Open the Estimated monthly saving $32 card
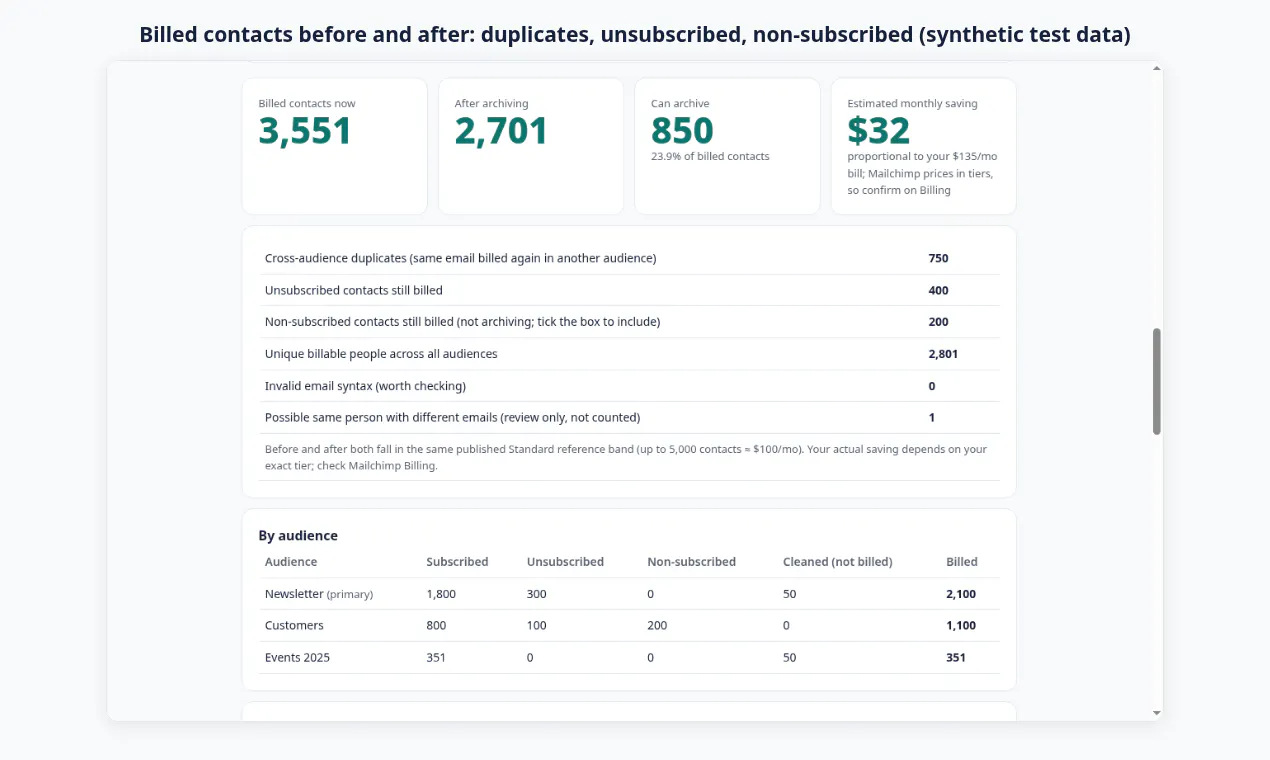Image resolution: width=1270 pixels, height=760 pixels. click(923, 146)
